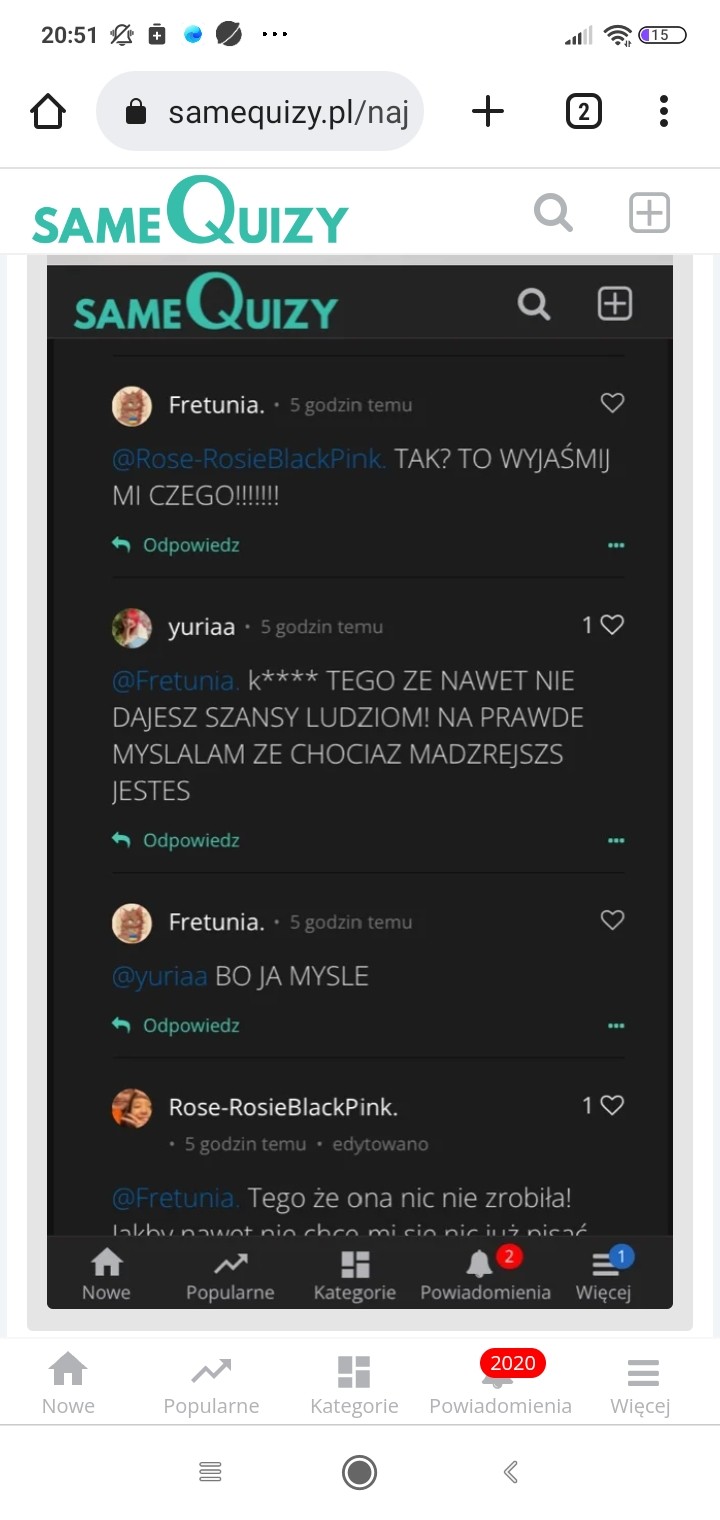Click the @Rose-RosieBlackPink. mention link
This screenshot has width=720, height=1520.
pos(249,459)
